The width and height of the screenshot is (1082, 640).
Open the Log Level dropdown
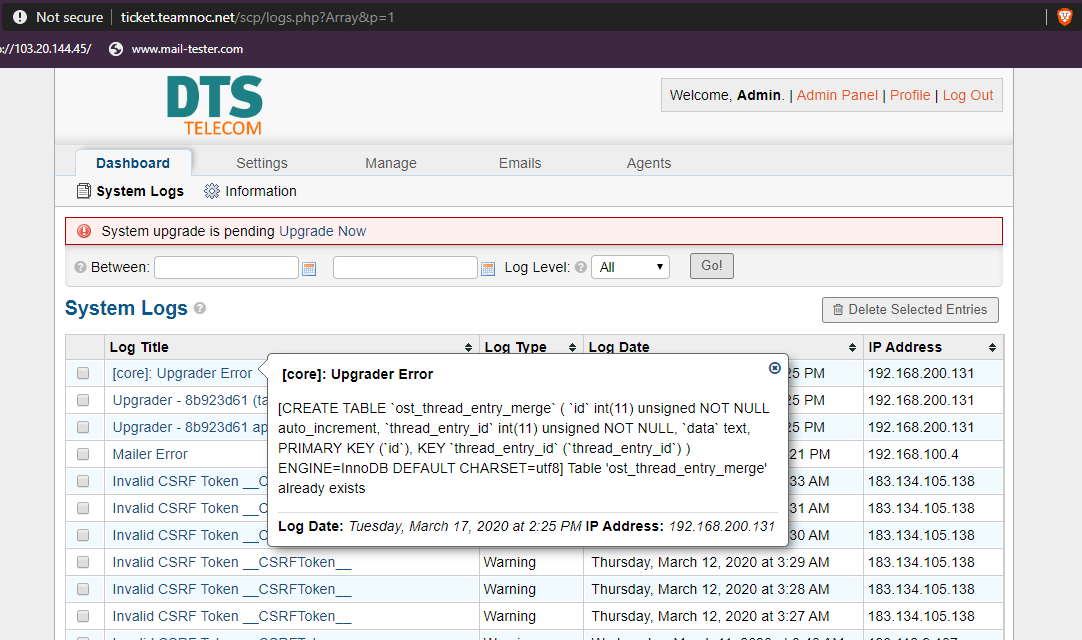pos(630,267)
